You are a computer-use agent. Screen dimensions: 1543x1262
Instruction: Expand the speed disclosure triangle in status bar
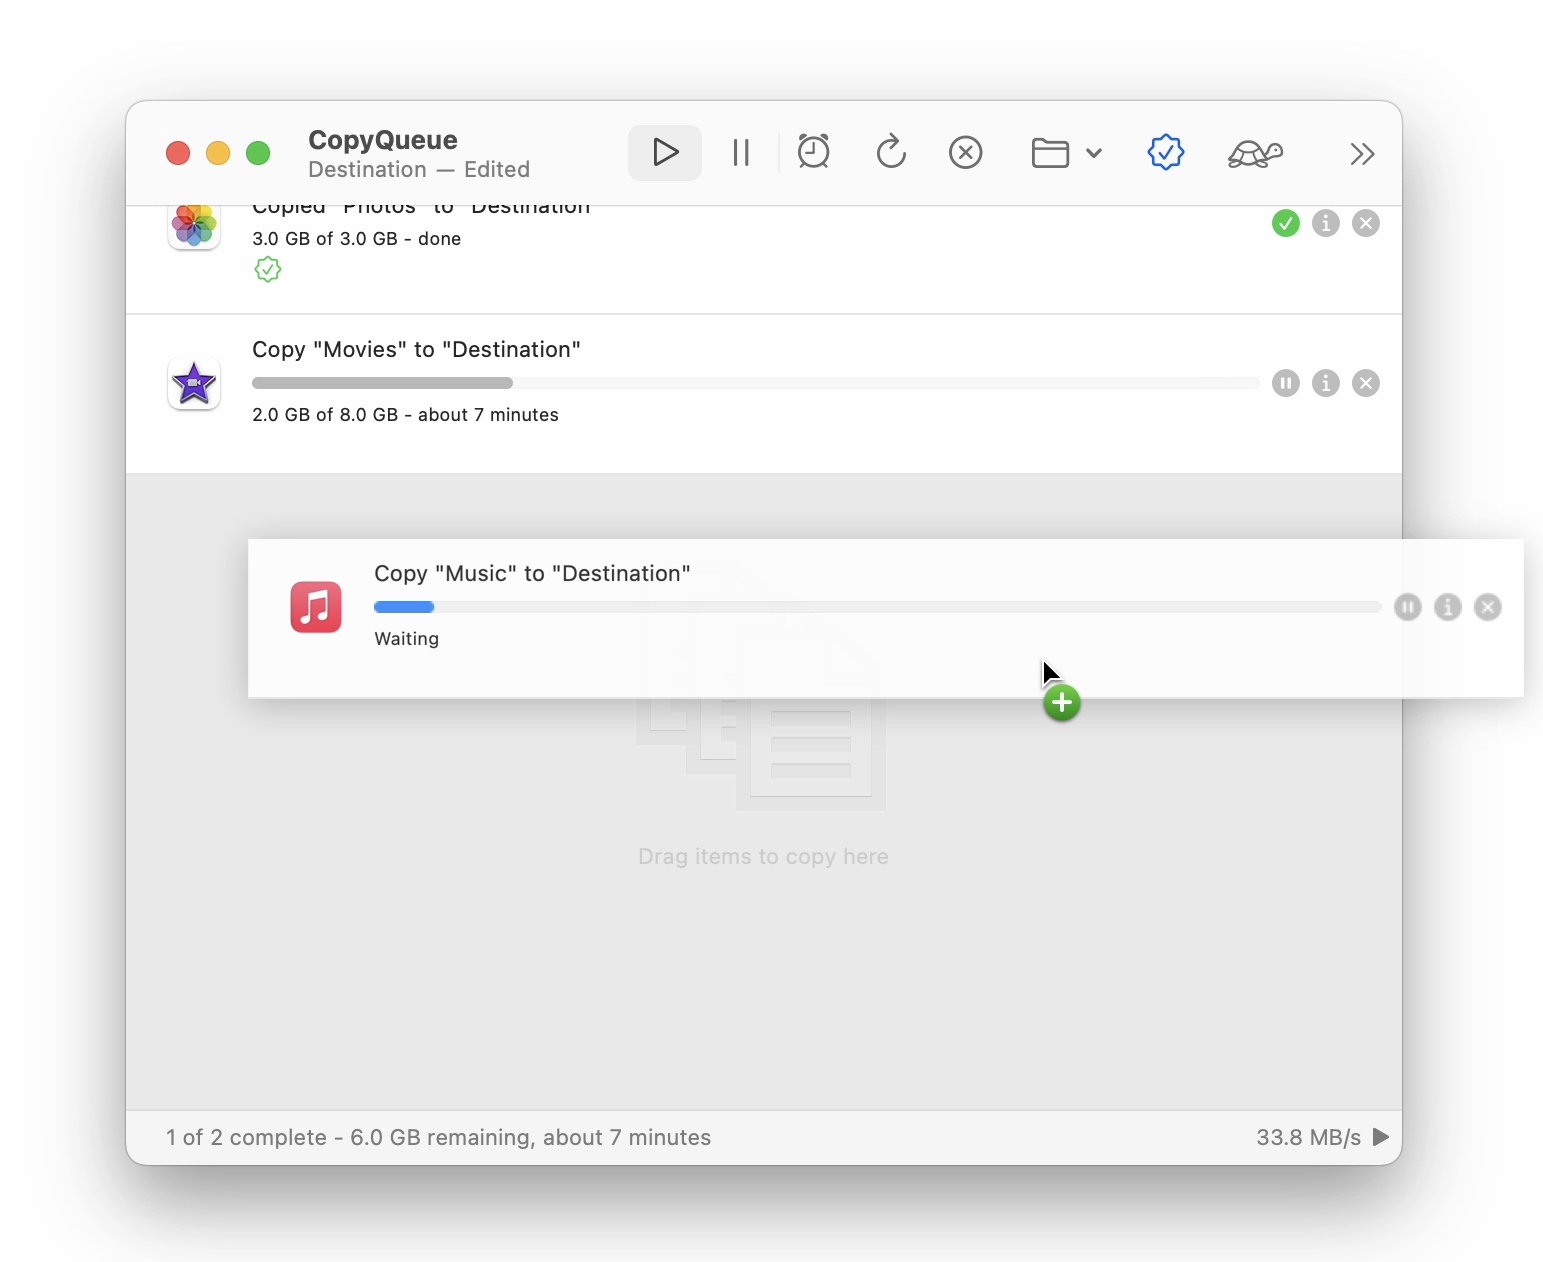point(1381,1137)
